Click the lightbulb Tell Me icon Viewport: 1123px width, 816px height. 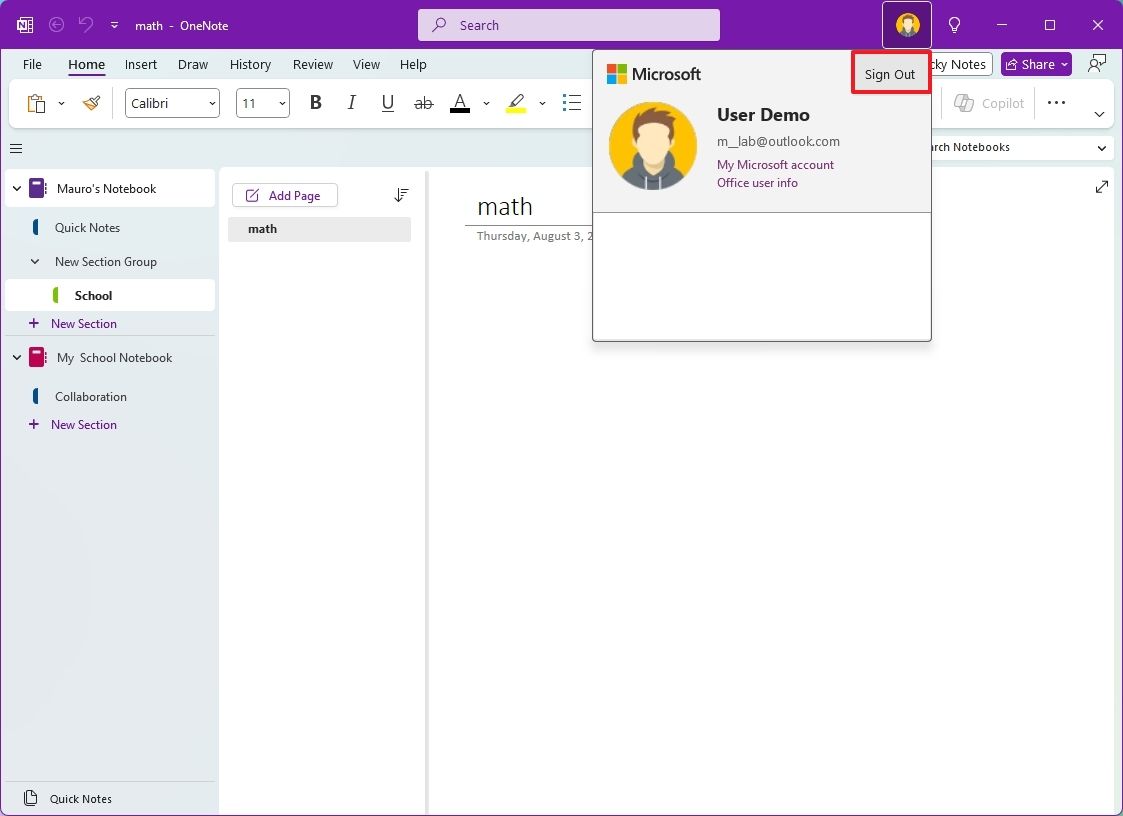[x=954, y=24]
